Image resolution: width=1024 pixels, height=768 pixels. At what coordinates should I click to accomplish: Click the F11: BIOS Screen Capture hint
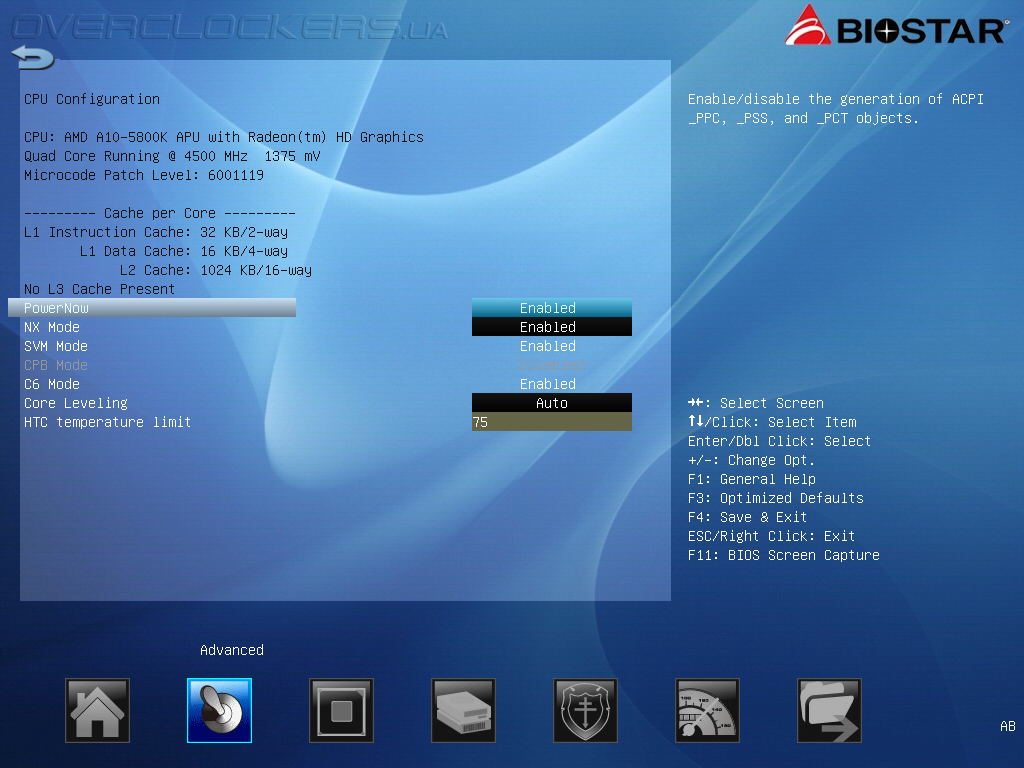point(784,555)
